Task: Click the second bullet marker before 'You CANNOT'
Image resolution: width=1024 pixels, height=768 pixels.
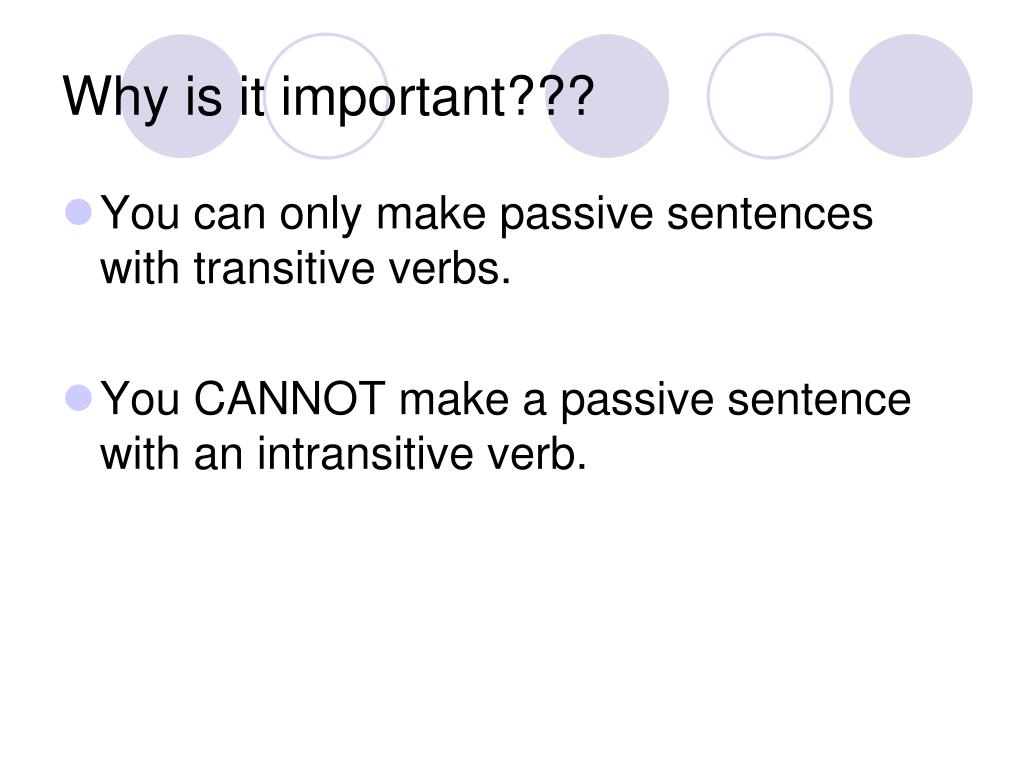Action: 79,398
